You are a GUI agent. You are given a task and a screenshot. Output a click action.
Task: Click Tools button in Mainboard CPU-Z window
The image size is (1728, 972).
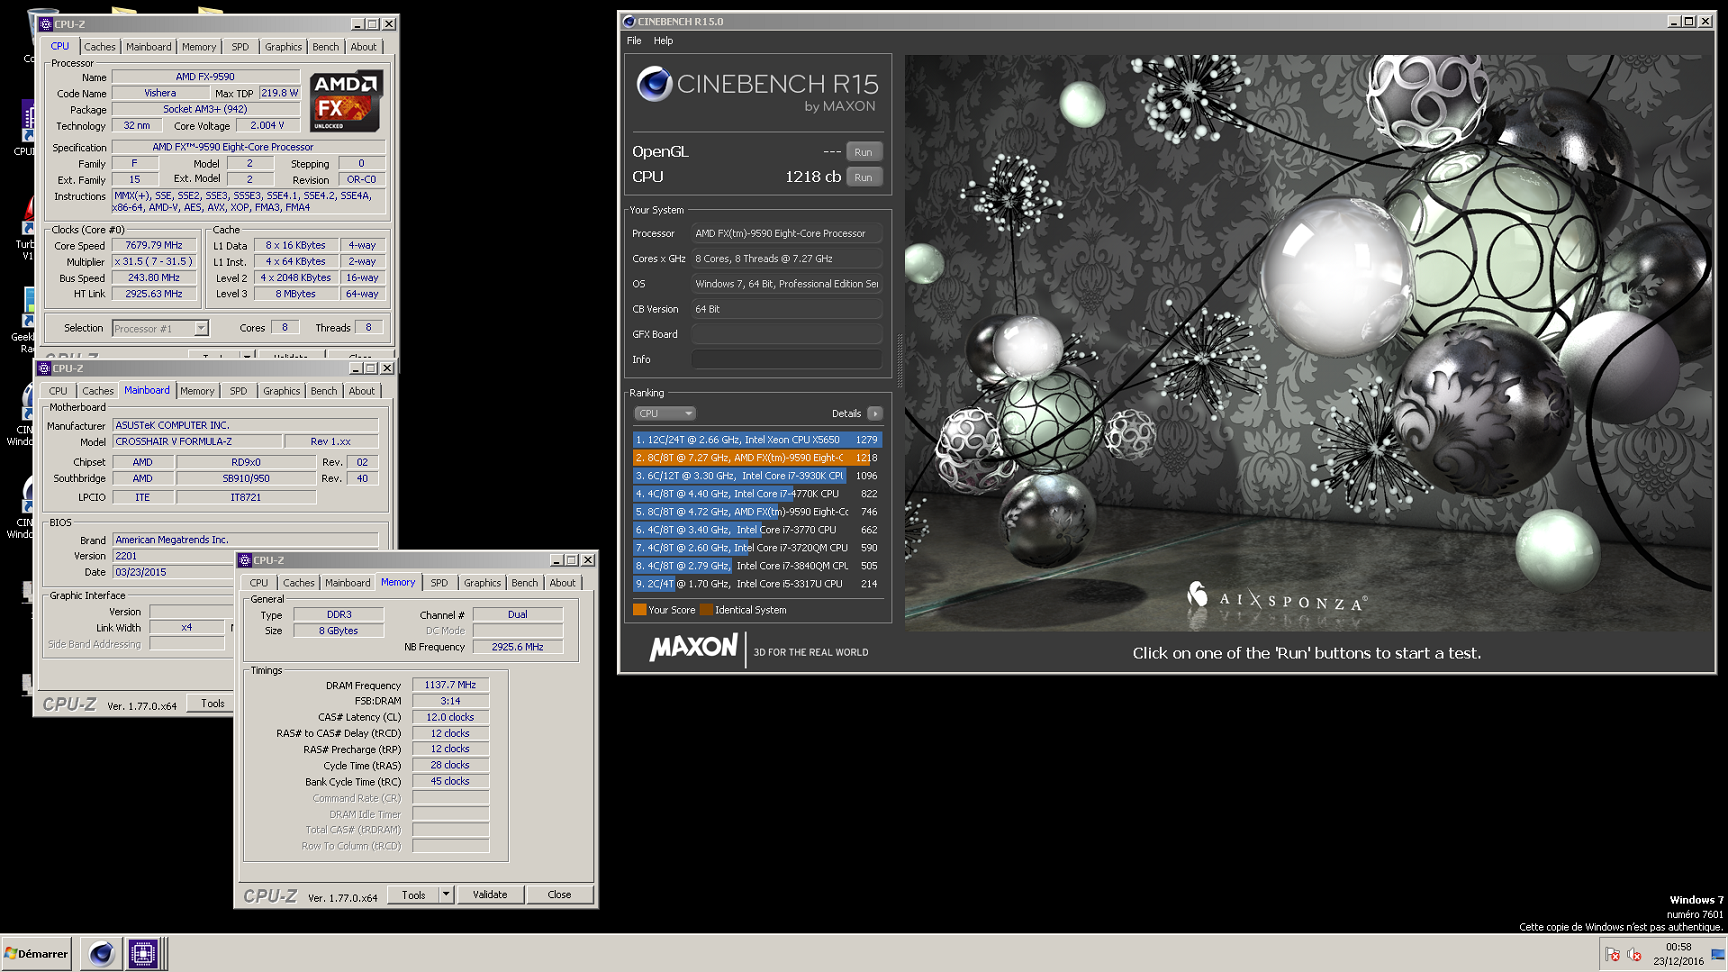[x=212, y=704]
